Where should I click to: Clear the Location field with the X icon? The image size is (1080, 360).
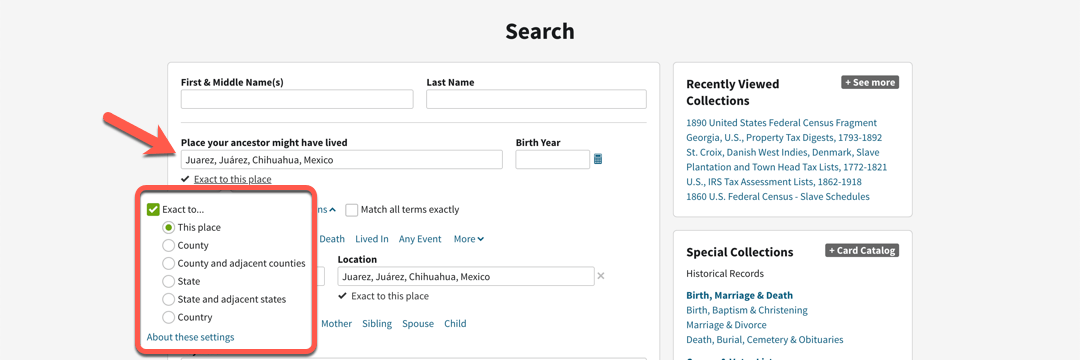click(x=601, y=276)
